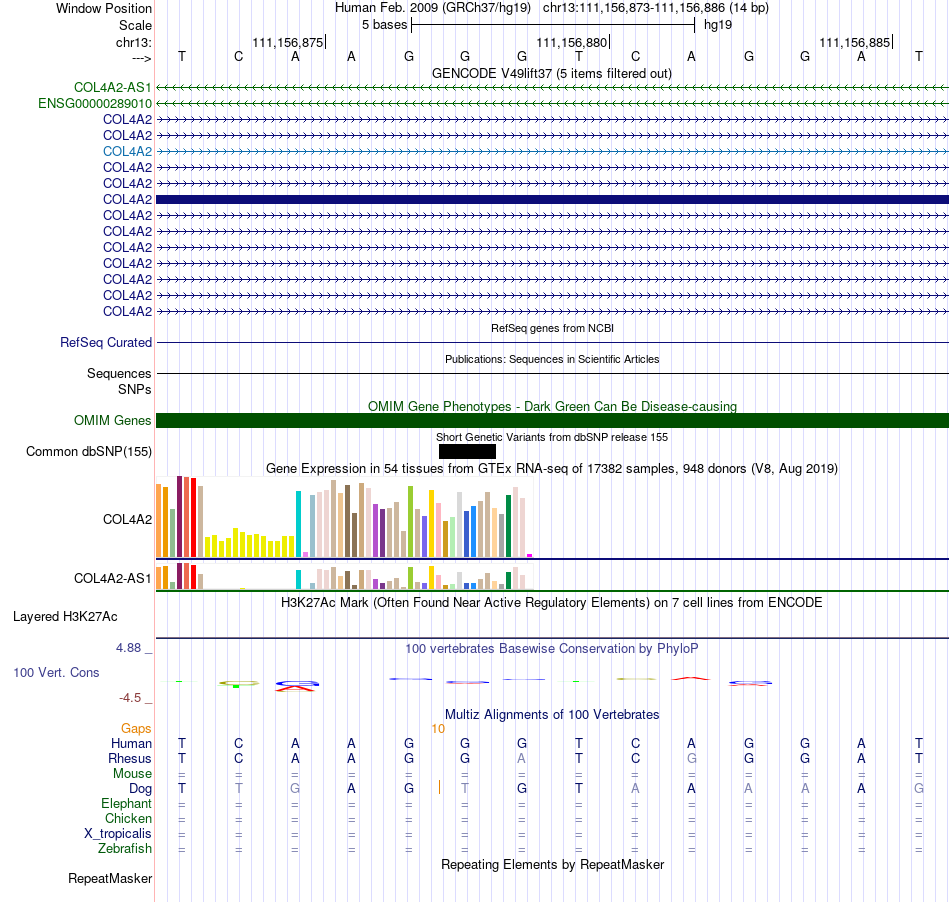Select the black Common dbSNP variant block

coord(467,451)
